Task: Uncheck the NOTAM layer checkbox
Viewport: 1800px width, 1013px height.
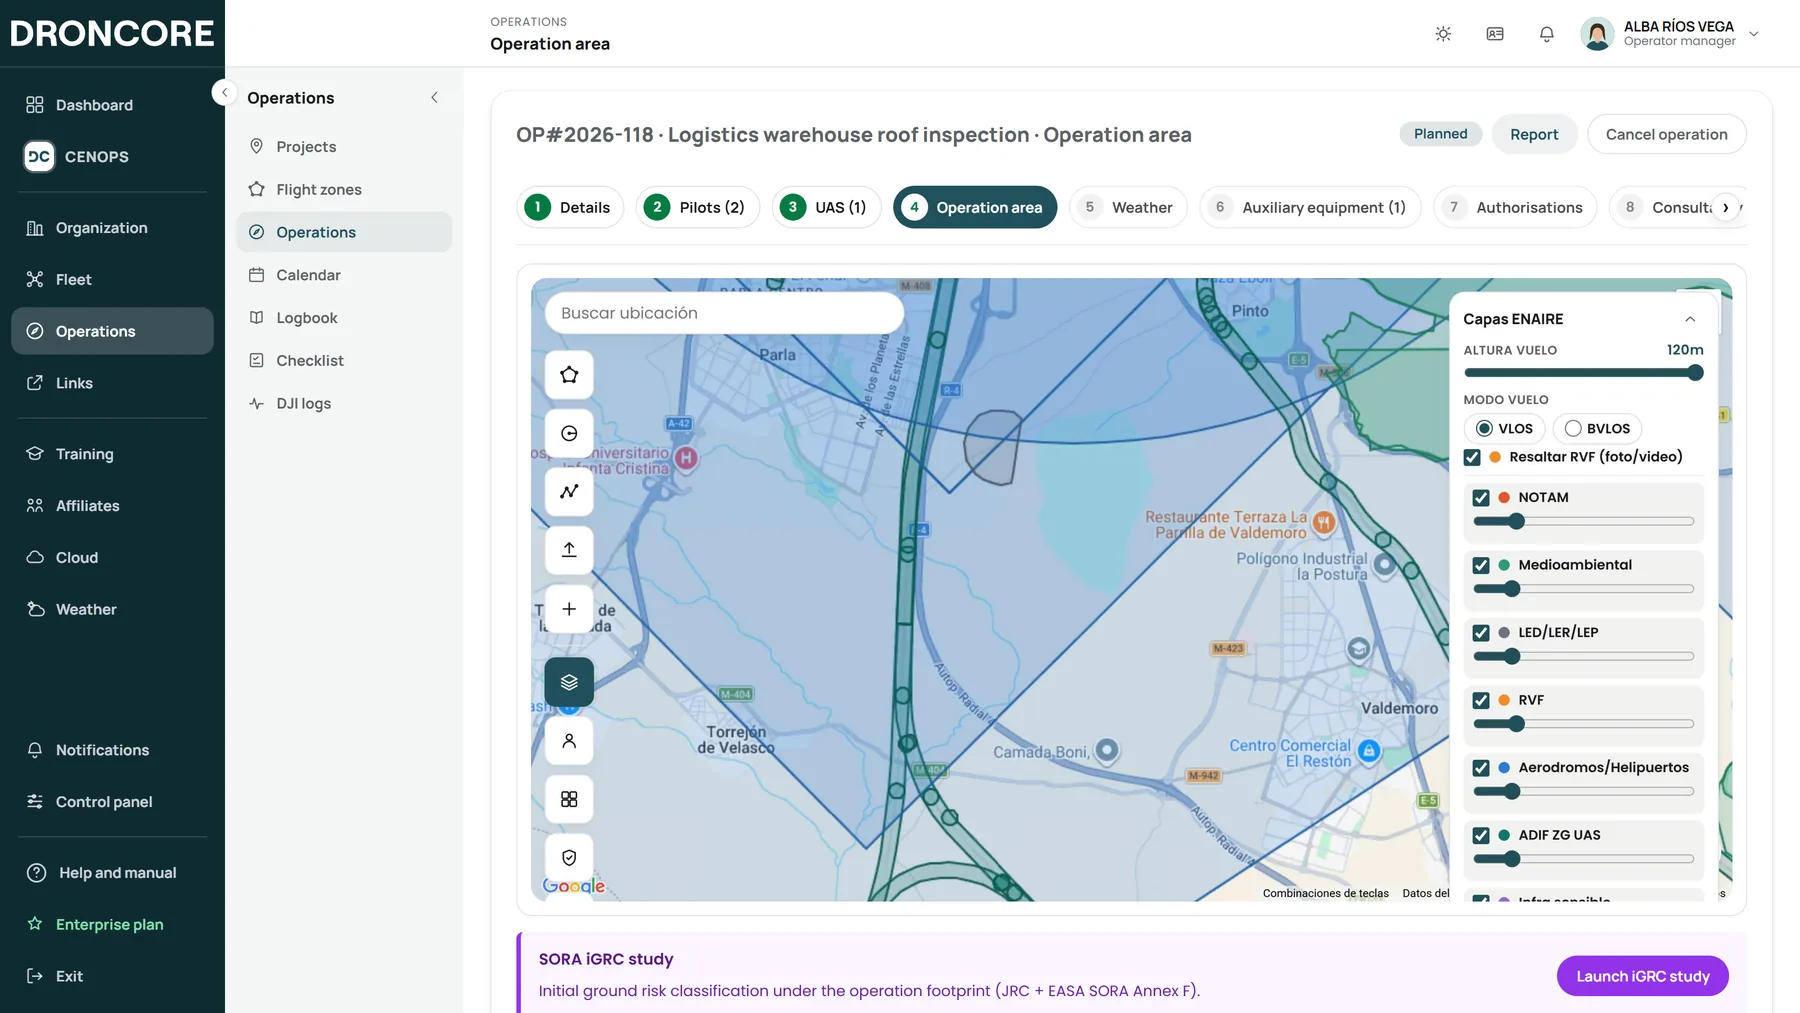Action: click(x=1481, y=498)
